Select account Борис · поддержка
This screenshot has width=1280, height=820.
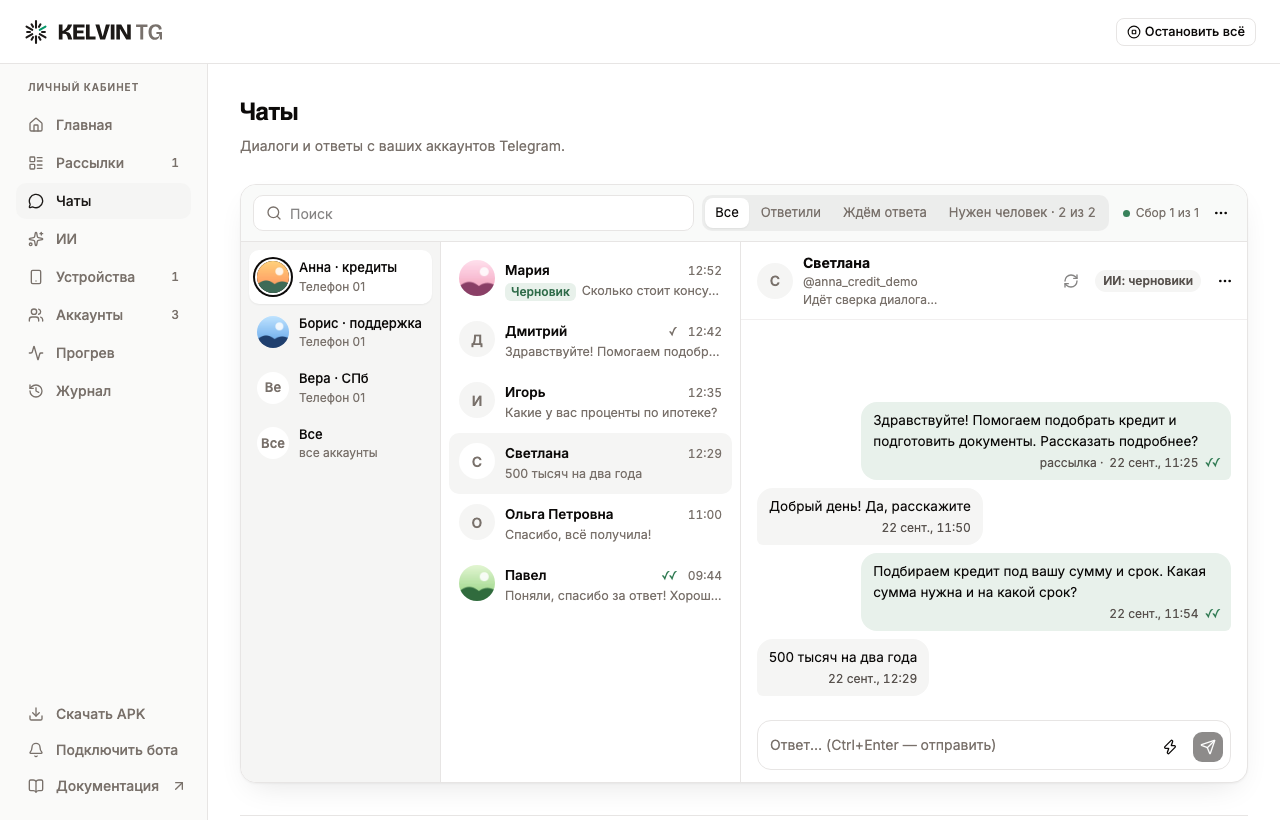(x=340, y=332)
